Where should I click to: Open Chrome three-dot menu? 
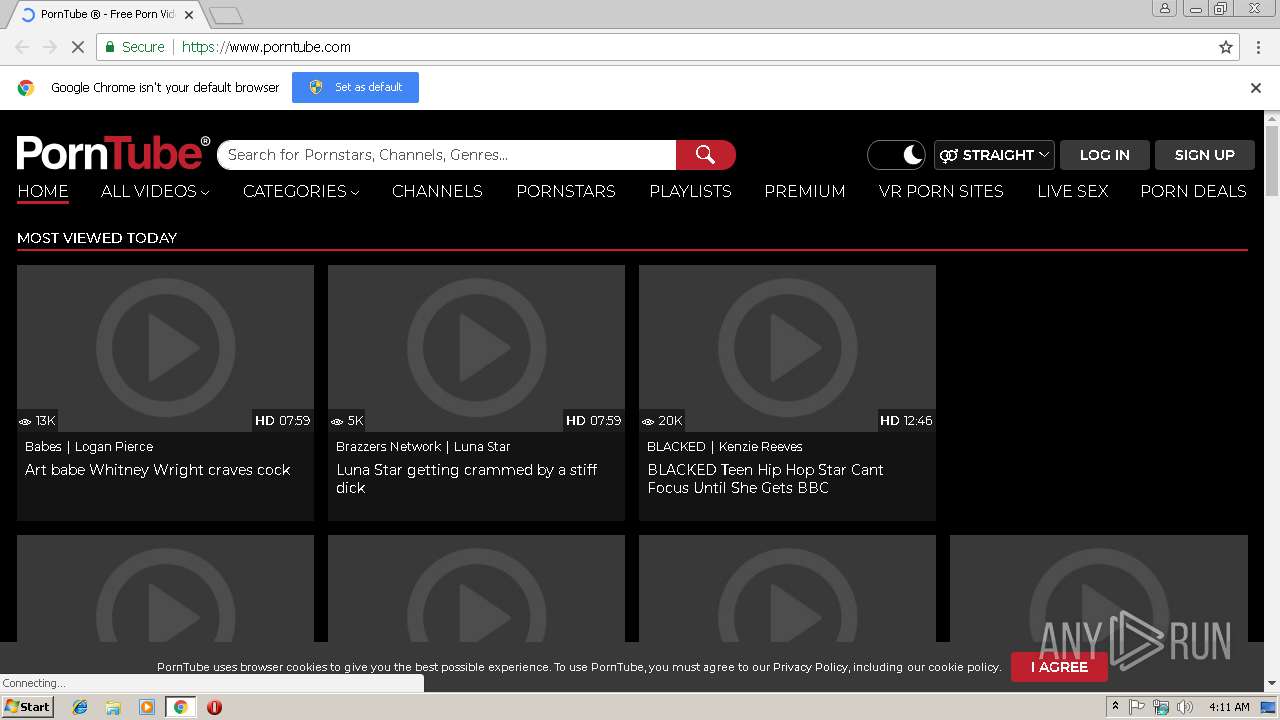(1258, 47)
